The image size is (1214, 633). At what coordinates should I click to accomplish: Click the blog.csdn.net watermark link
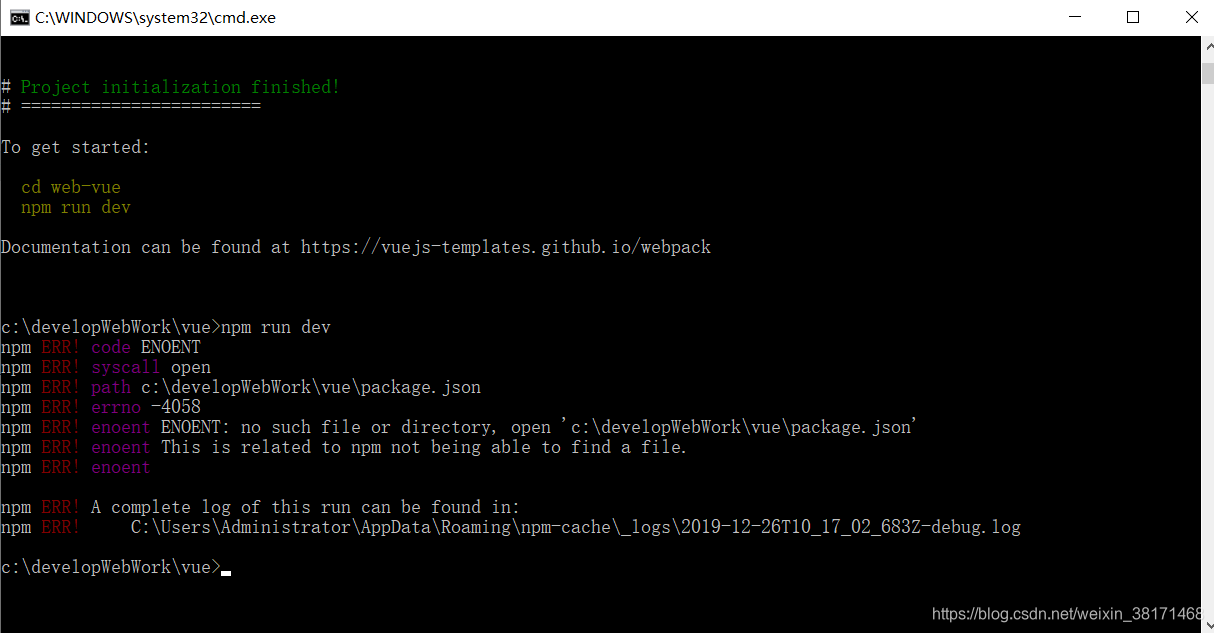click(x=1072, y=614)
